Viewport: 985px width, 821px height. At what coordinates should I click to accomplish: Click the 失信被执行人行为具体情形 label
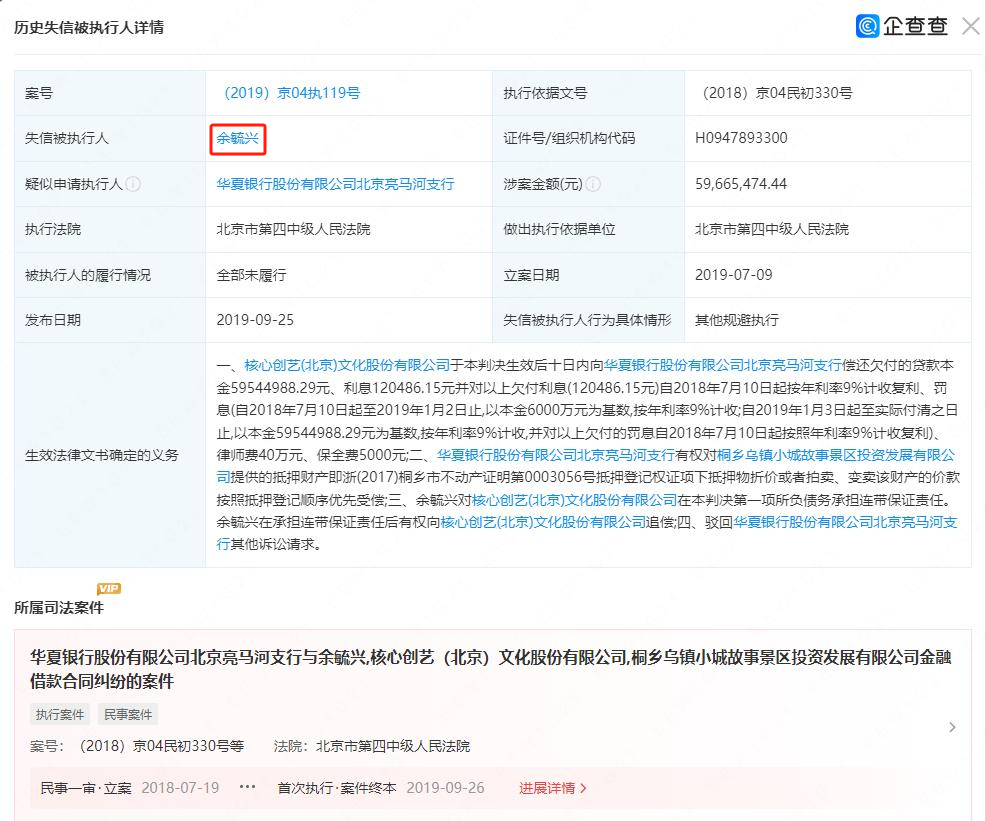click(587, 320)
